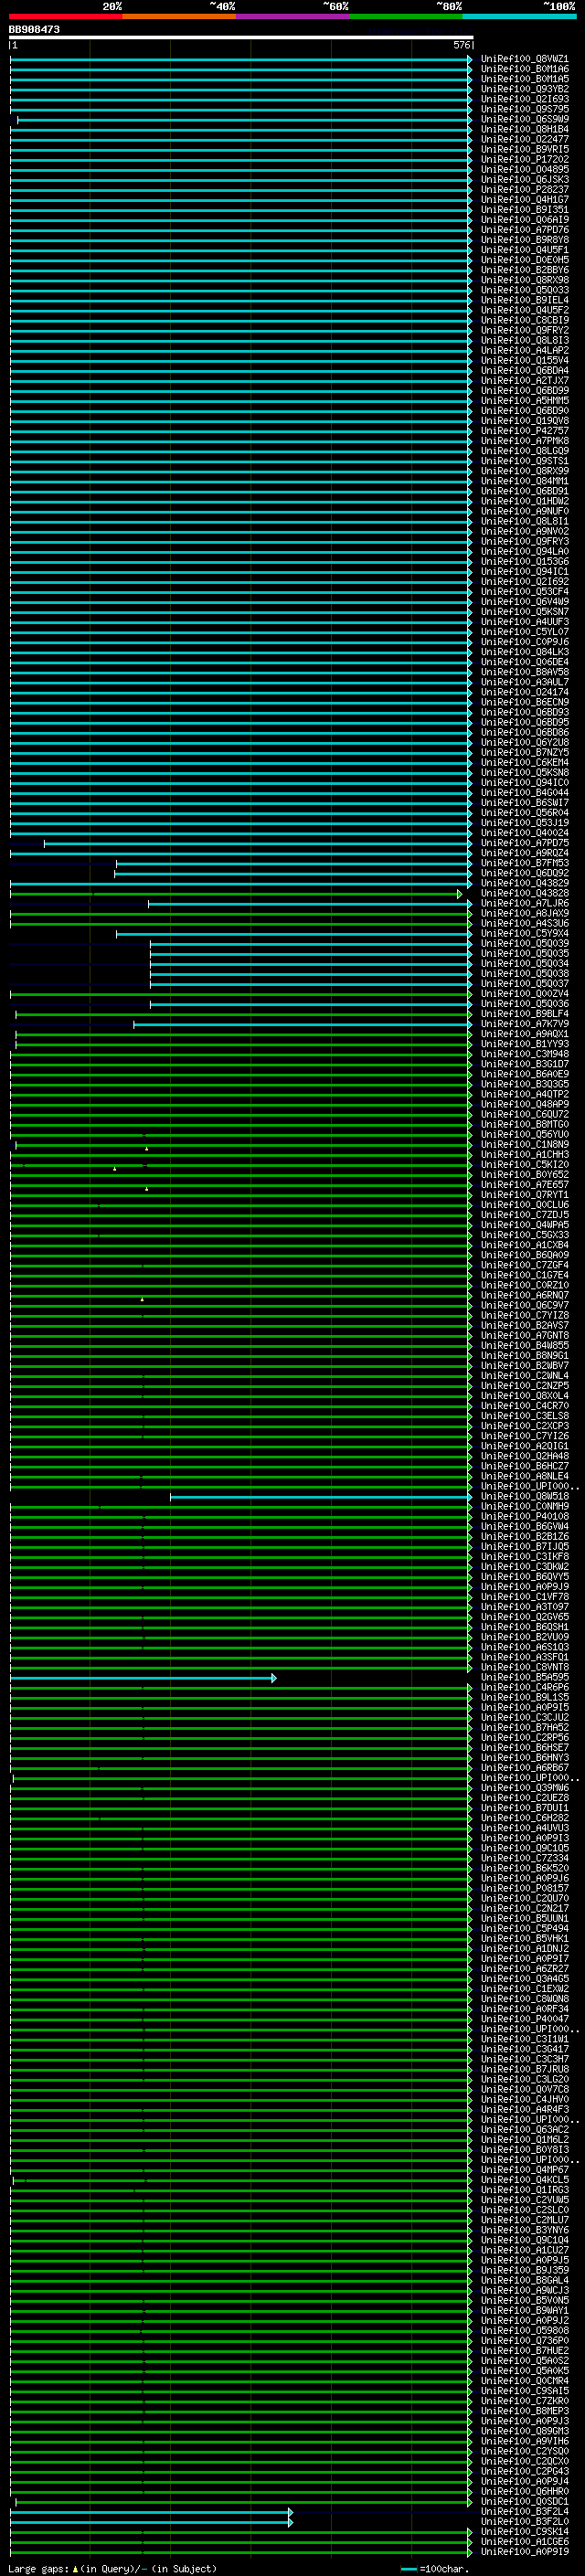This screenshot has width=585, height=2576.
Task: Select hit label UniRef100_B3F2L4
Action: pyautogui.click(x=524, y=2512)
